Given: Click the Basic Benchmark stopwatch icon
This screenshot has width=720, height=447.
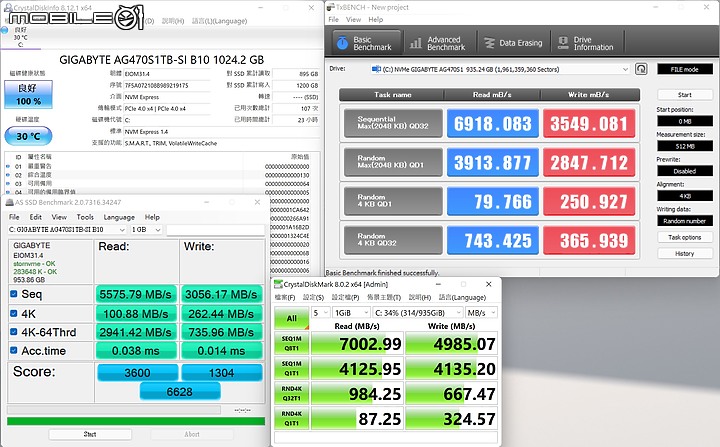Looking at the screenshot, I should coord(342,43).
